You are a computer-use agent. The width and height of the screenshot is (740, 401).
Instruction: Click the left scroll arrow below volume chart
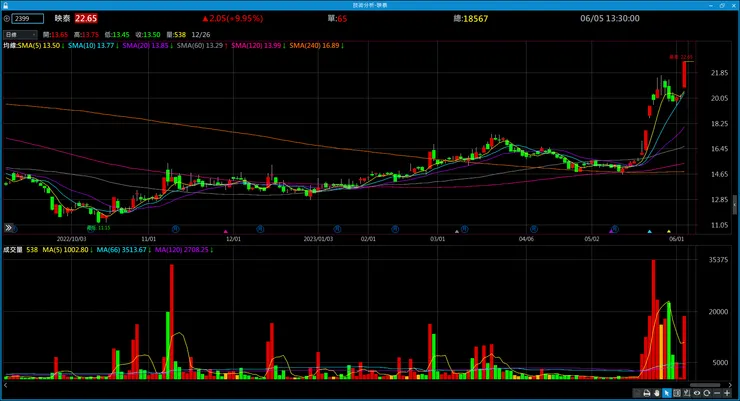6,385
